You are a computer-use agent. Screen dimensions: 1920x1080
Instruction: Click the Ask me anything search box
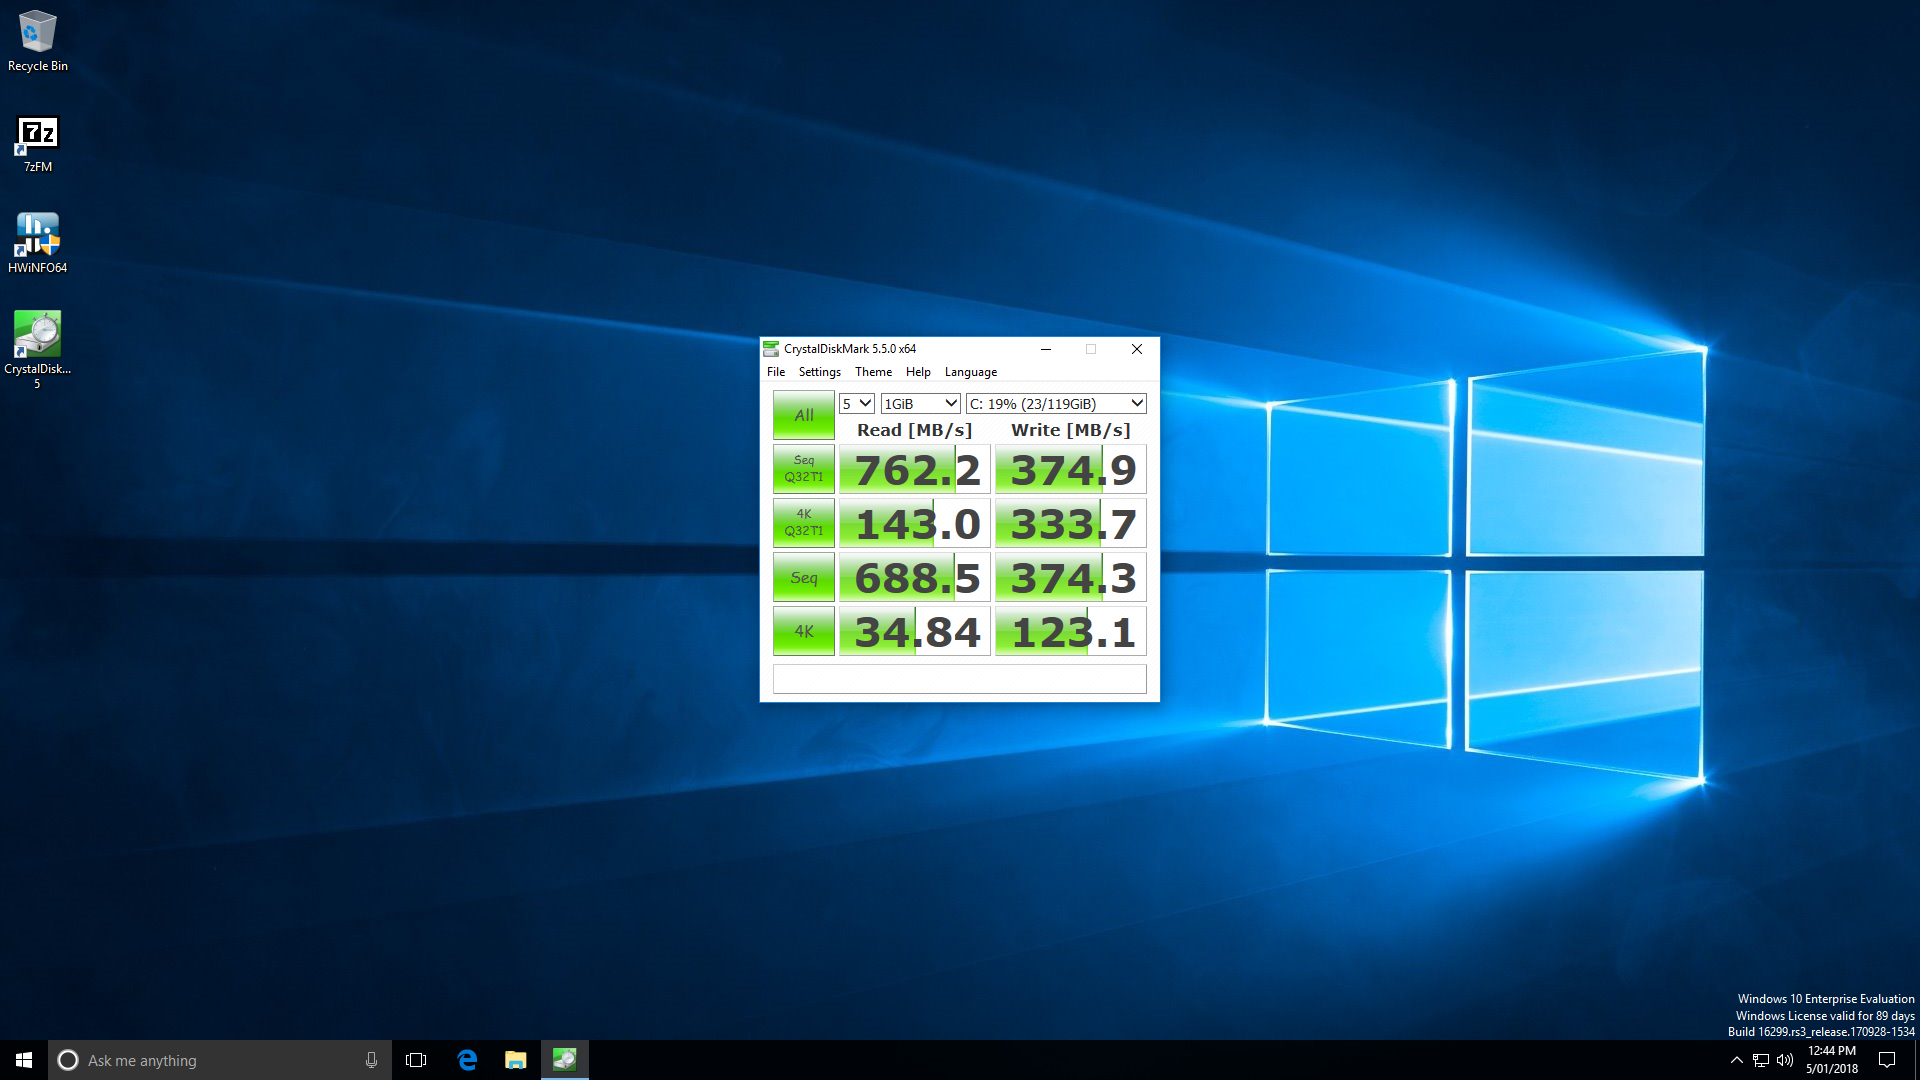(x=220, y=1060)
